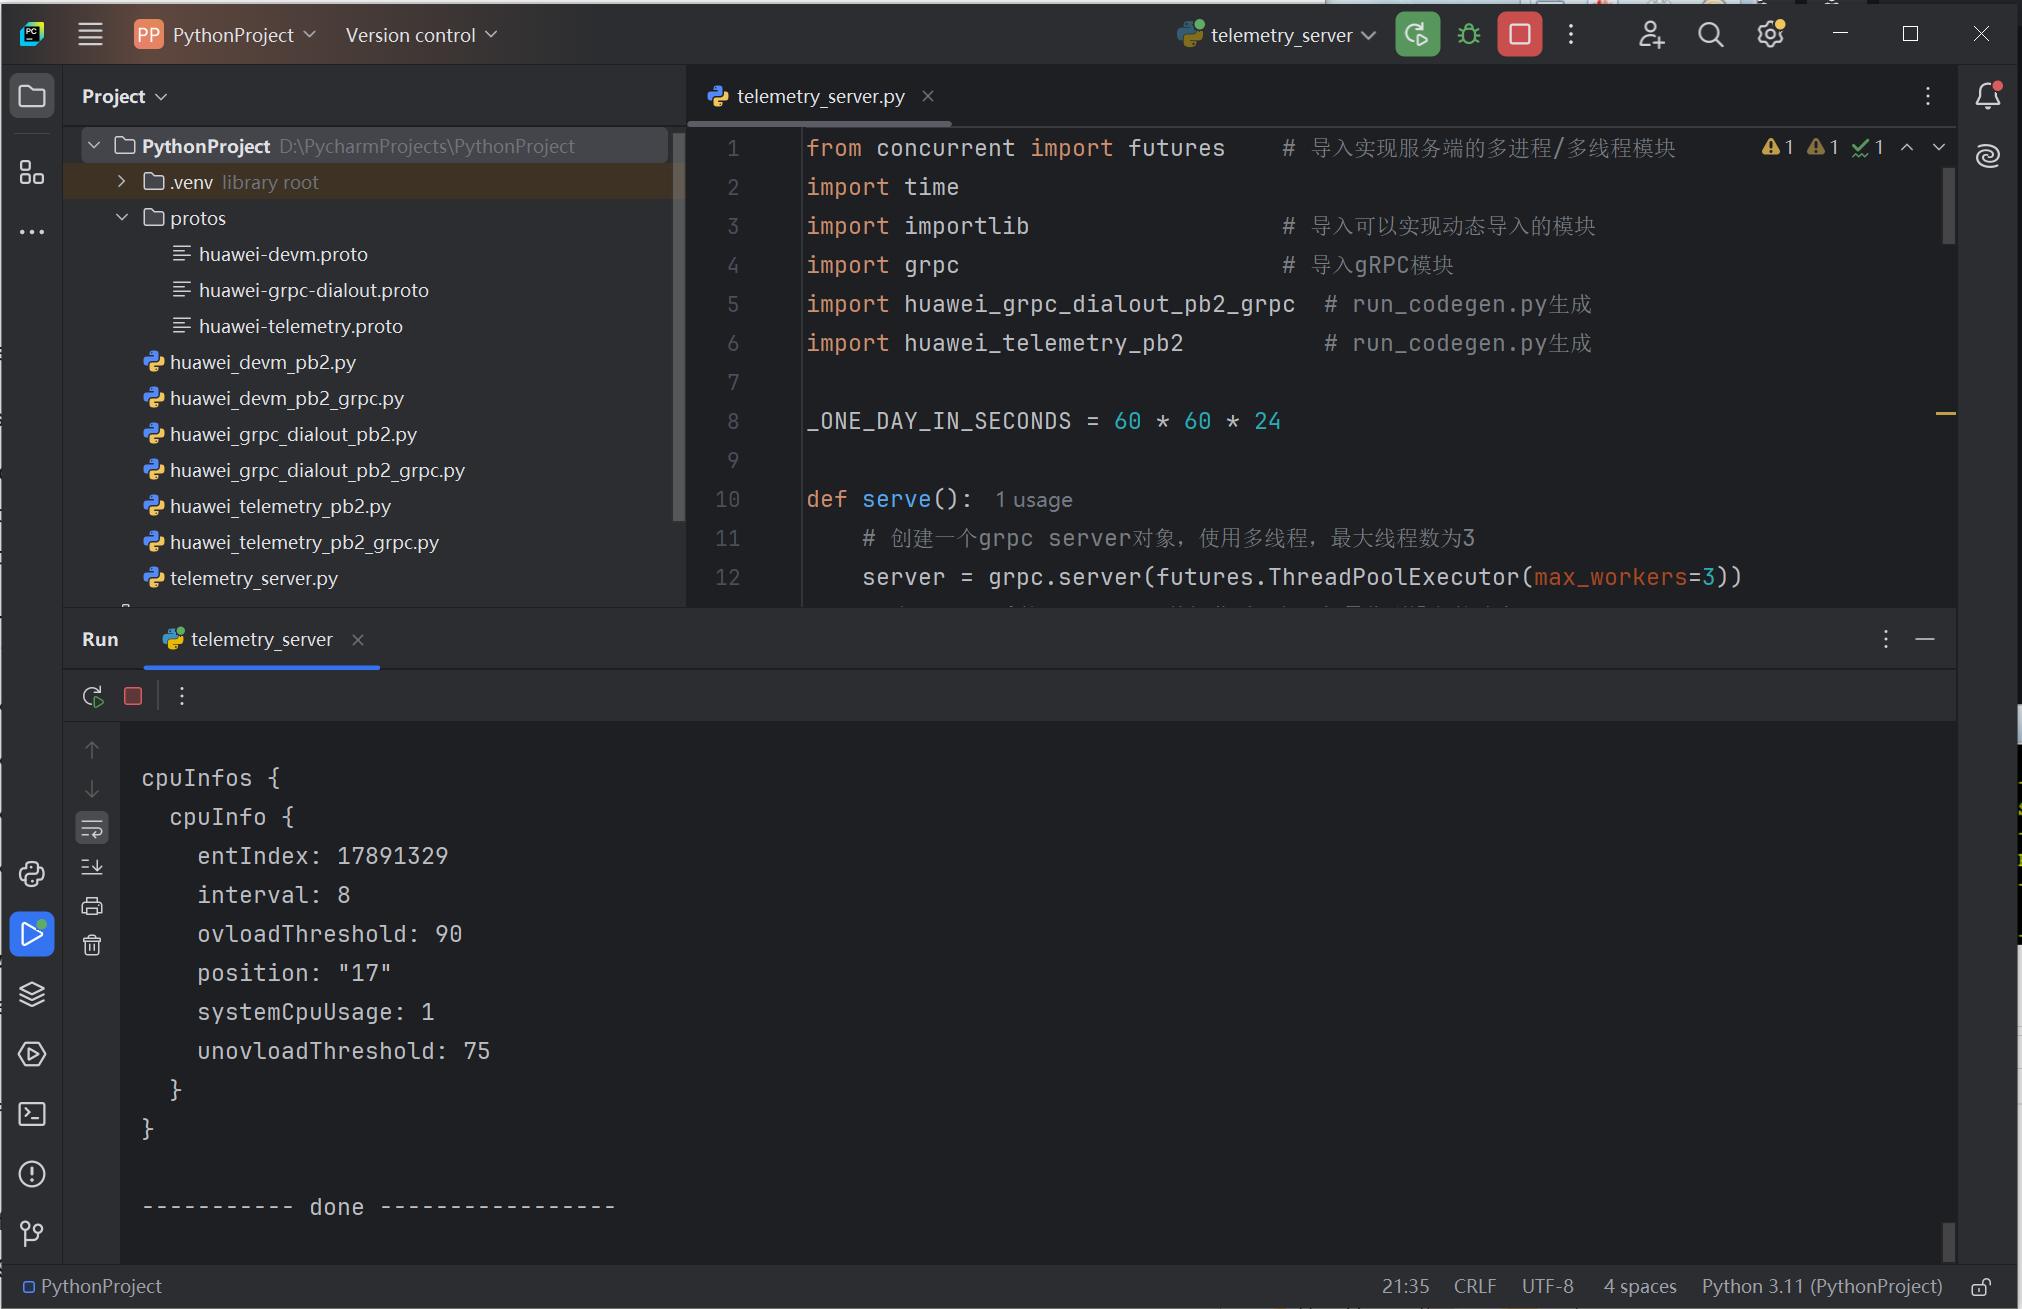This screenshot has width=2022, height=1309.
Task: Click the Python 3.11 interpreter selector
Action: [1821, 1287]
